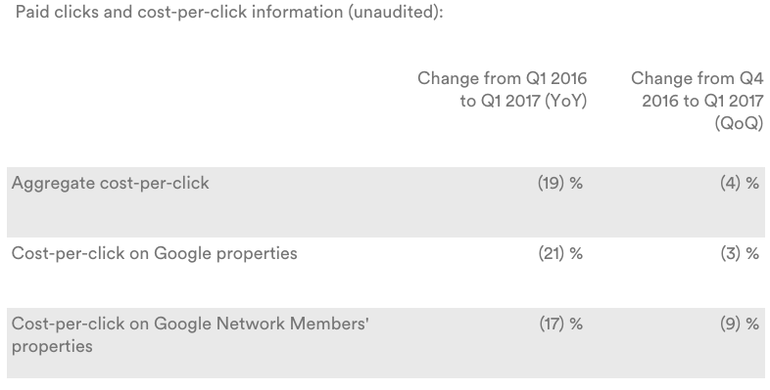Click the (3) % Google properties QoQ value
770x390 pixels.
tap(740, 253)
